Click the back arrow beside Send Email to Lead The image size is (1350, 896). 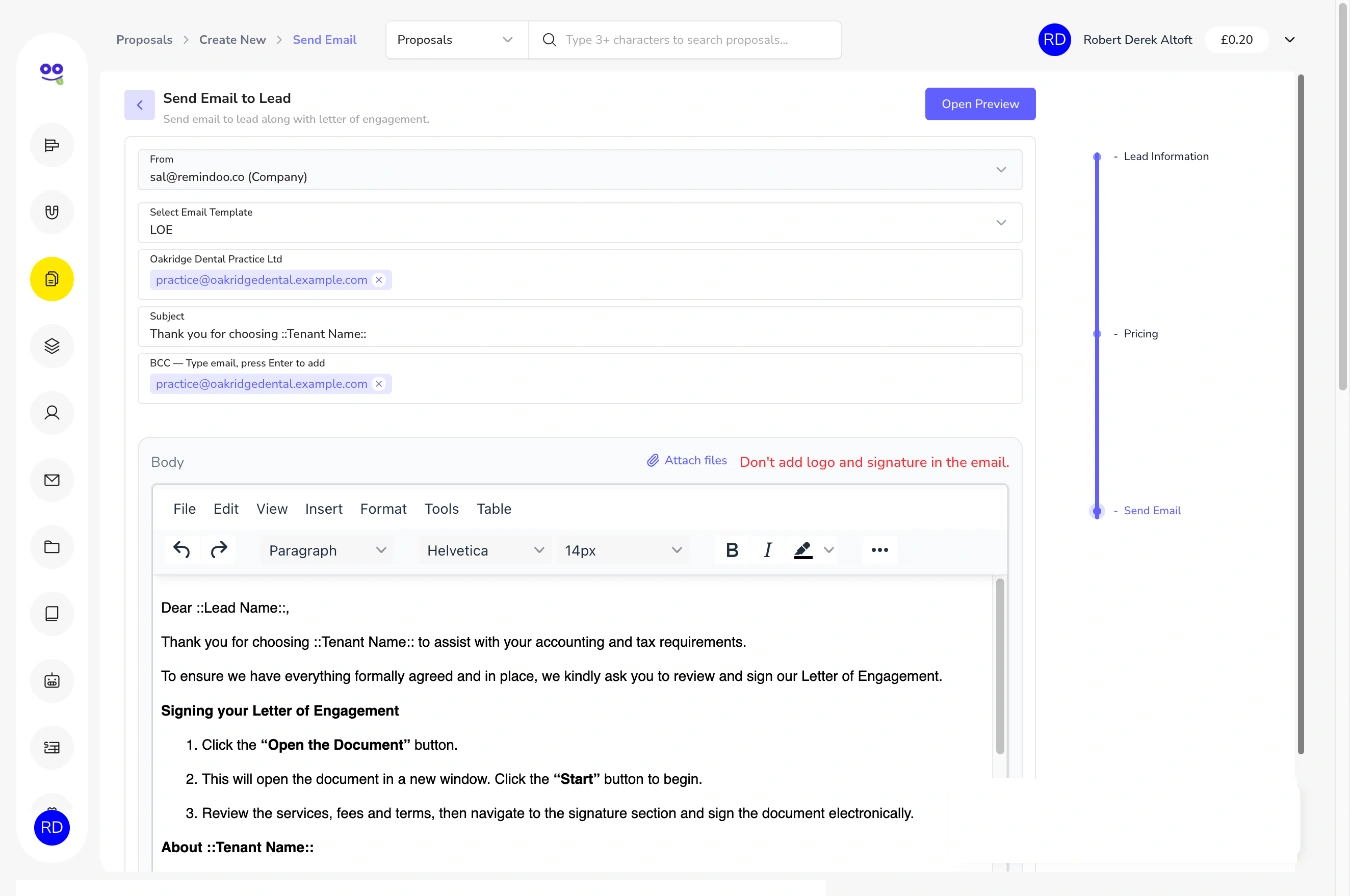point(139,105)
